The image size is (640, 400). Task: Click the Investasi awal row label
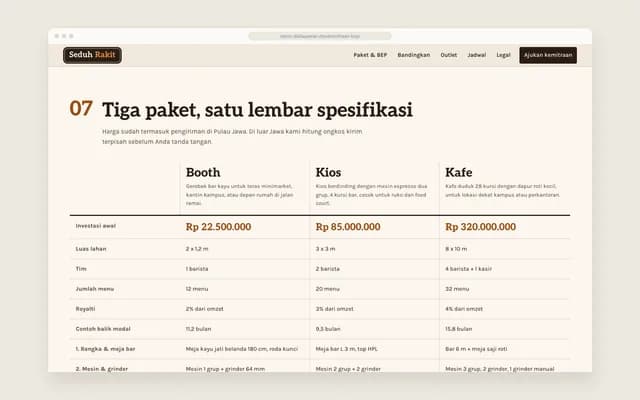(96, 226)
